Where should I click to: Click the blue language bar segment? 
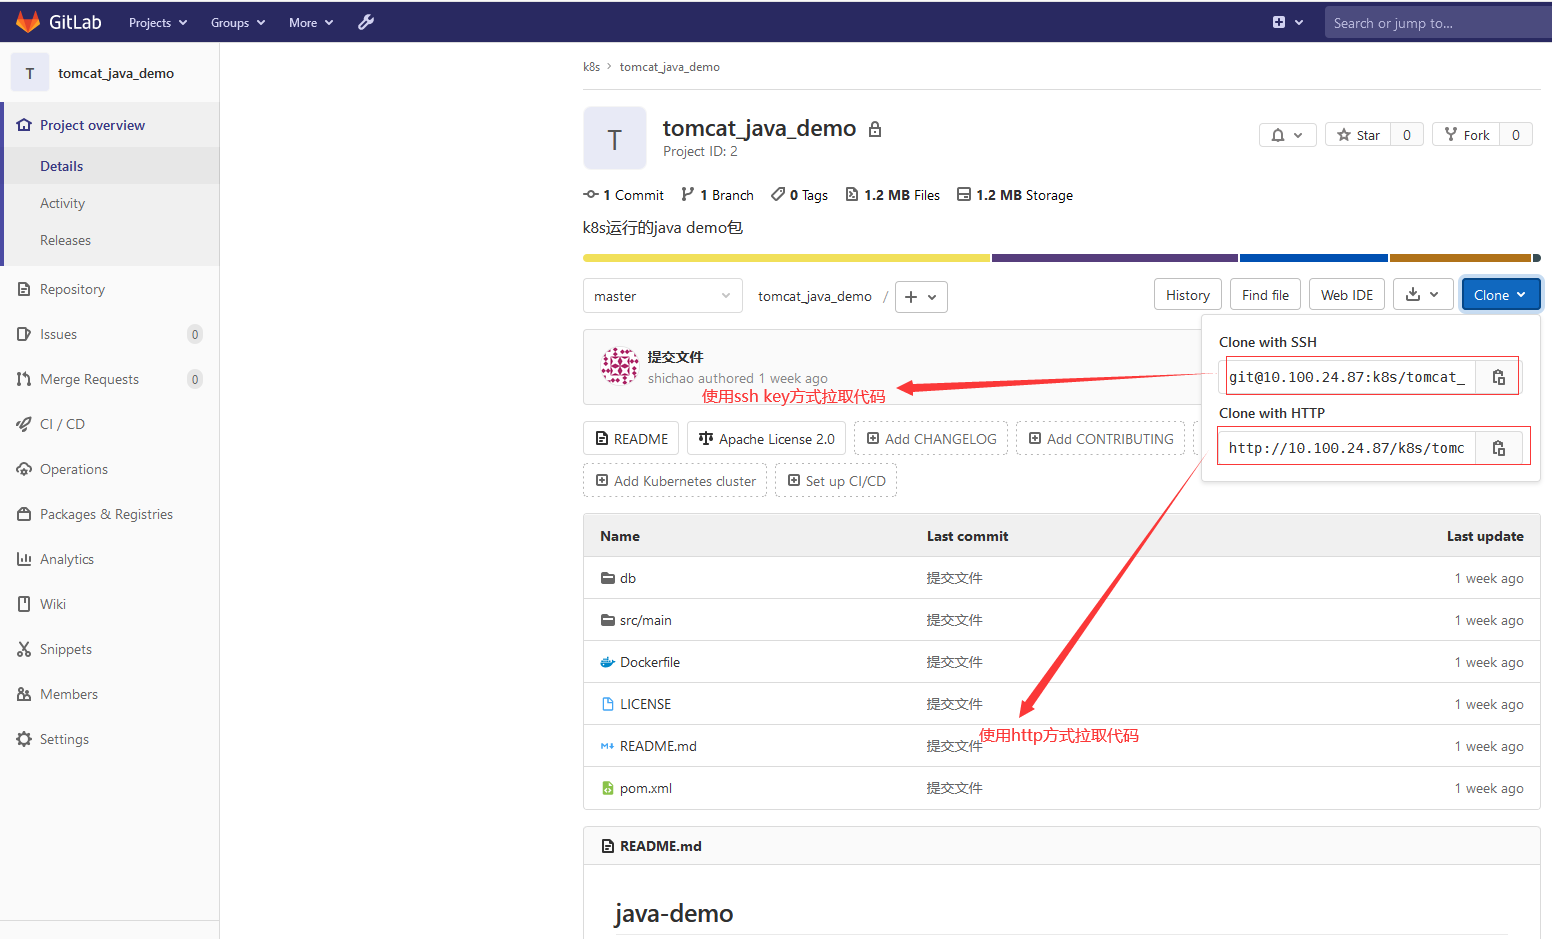click(1314, 258)
